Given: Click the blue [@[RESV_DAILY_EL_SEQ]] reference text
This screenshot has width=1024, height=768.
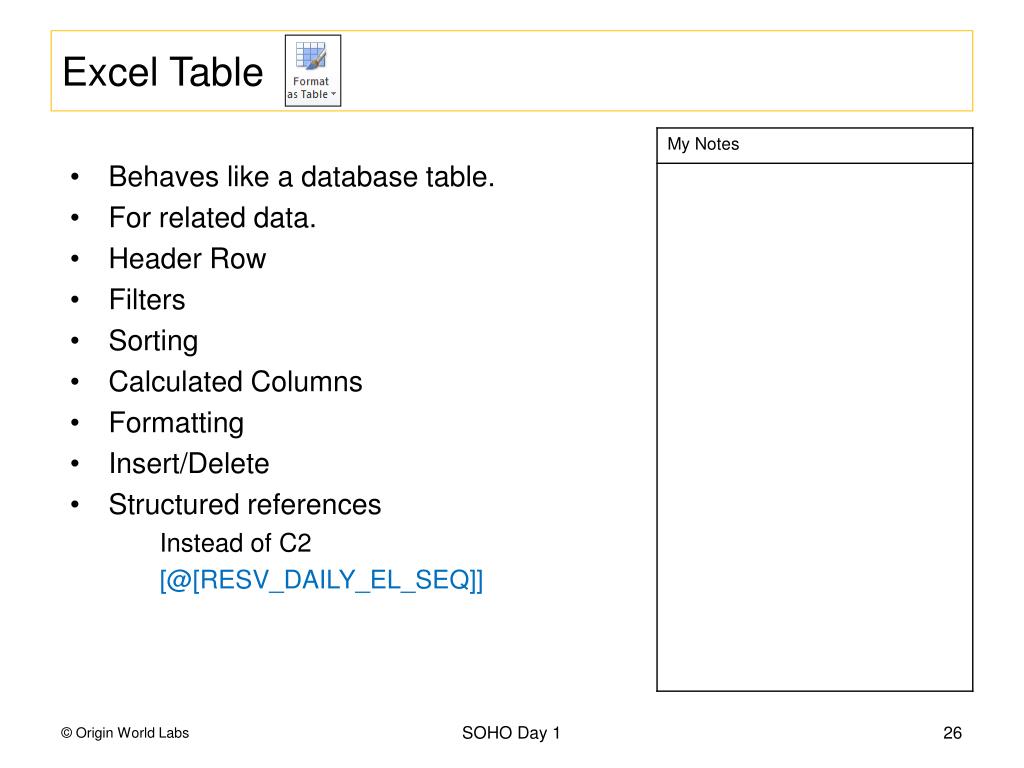Looking at the screenshot, I should click(x=321, y=580).
